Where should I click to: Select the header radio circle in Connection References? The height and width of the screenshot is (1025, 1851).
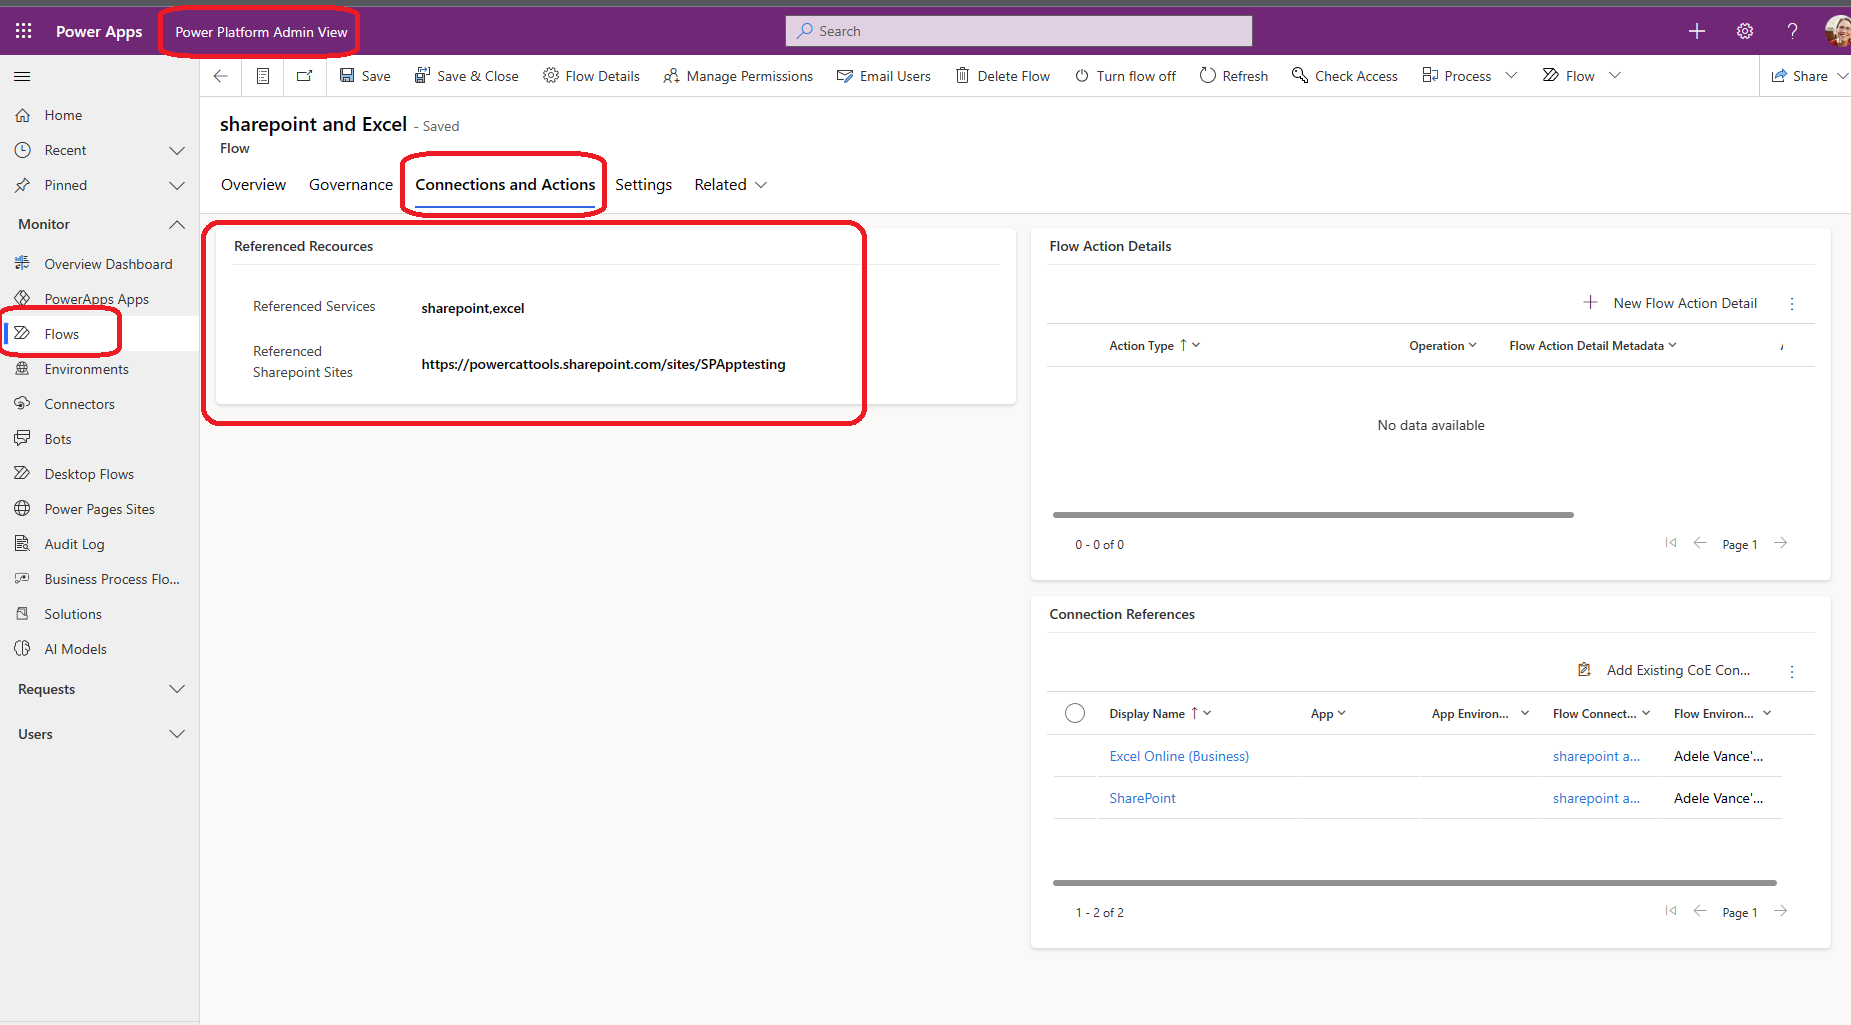coord(1075,713)
